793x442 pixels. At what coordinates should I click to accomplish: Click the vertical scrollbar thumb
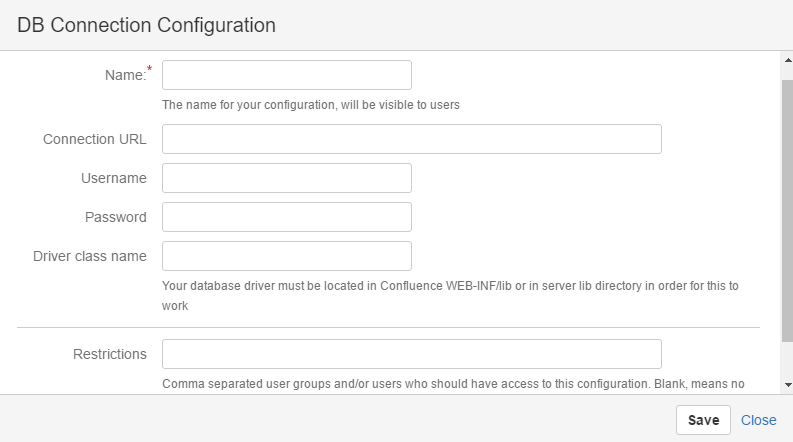(787, 210)
